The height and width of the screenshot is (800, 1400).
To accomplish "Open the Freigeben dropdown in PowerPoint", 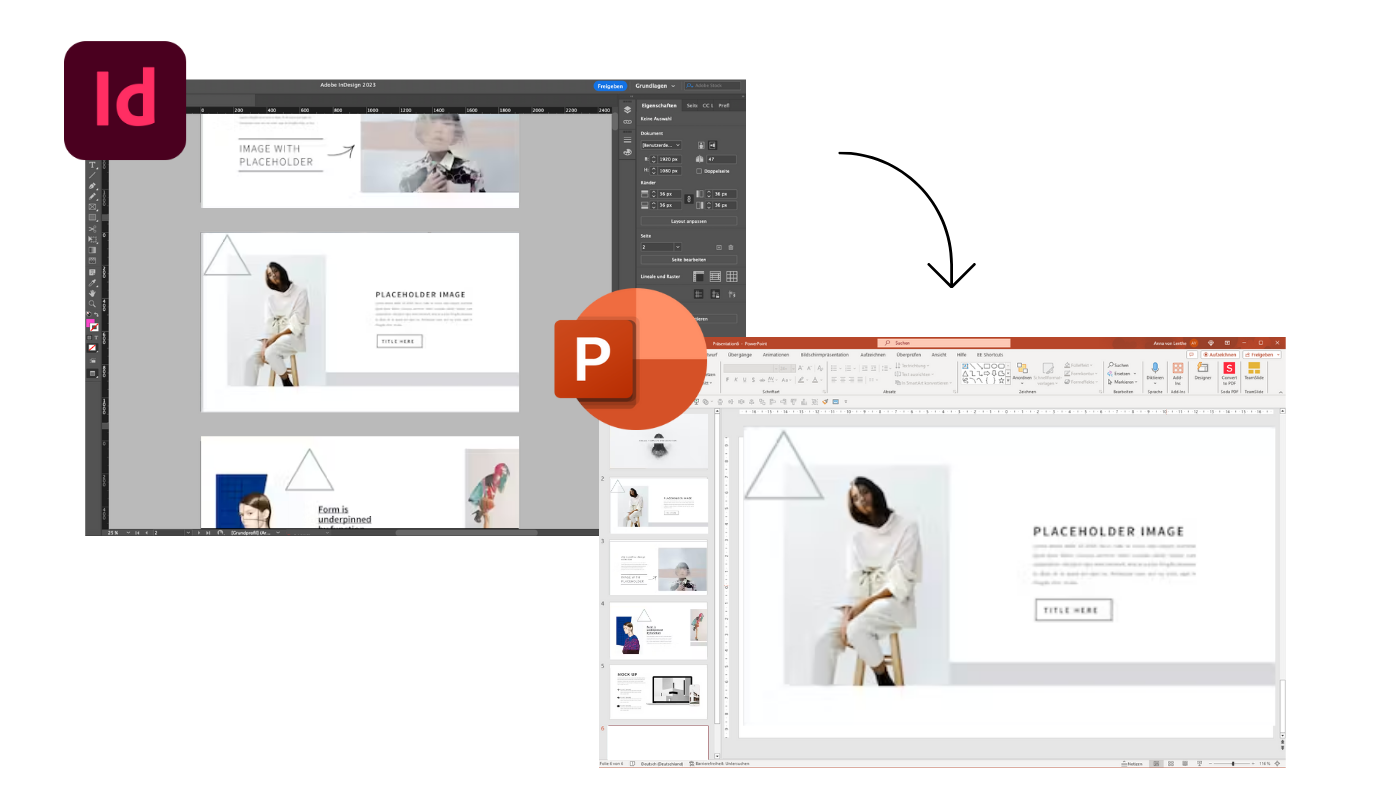I will pyautogui.click(x=1263, y=355).
